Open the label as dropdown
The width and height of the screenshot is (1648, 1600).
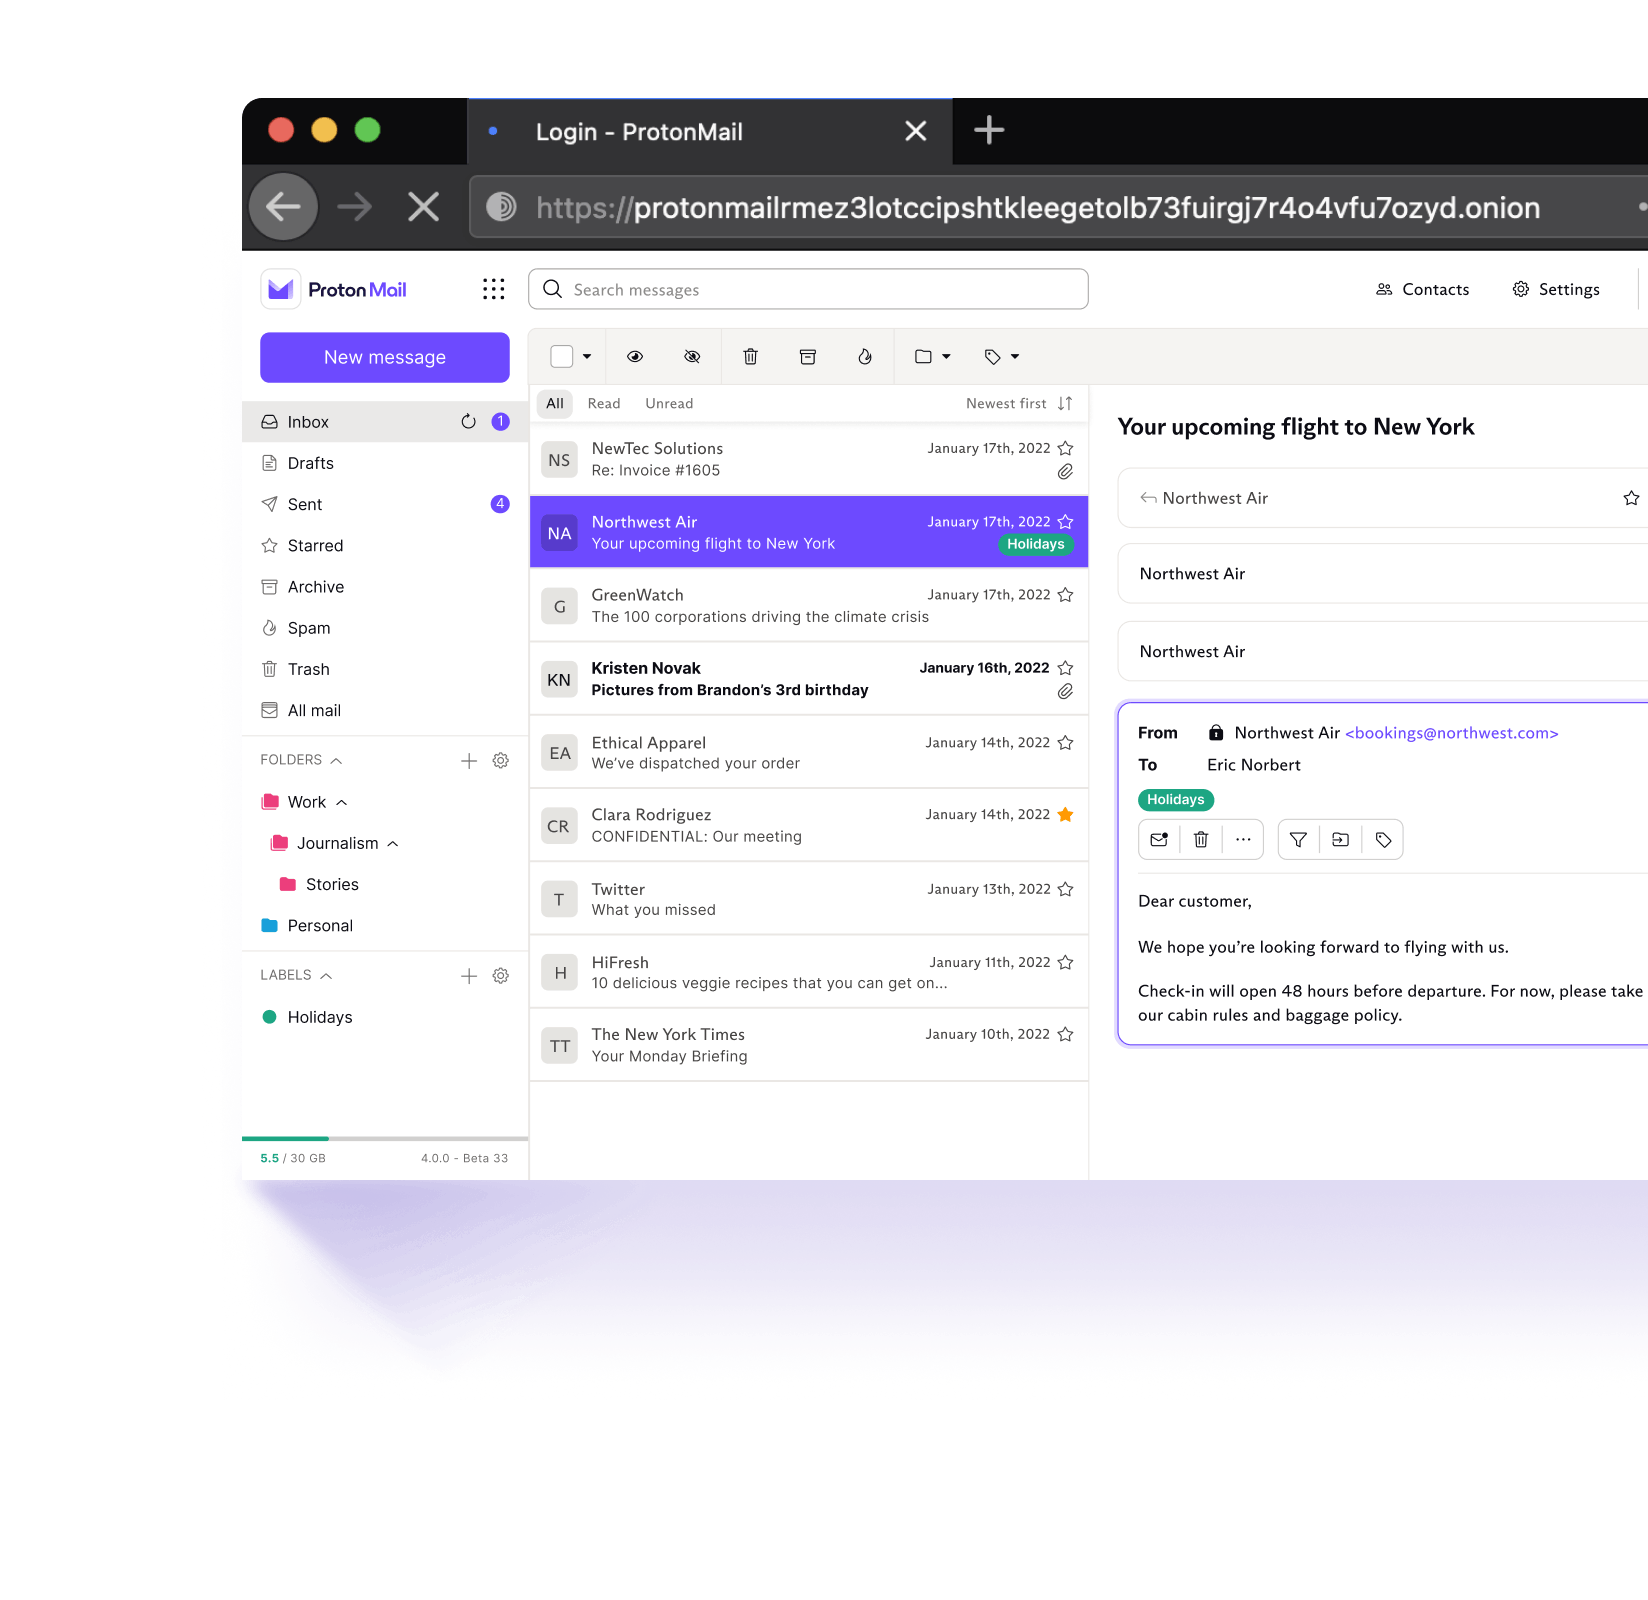[1002, 357]
